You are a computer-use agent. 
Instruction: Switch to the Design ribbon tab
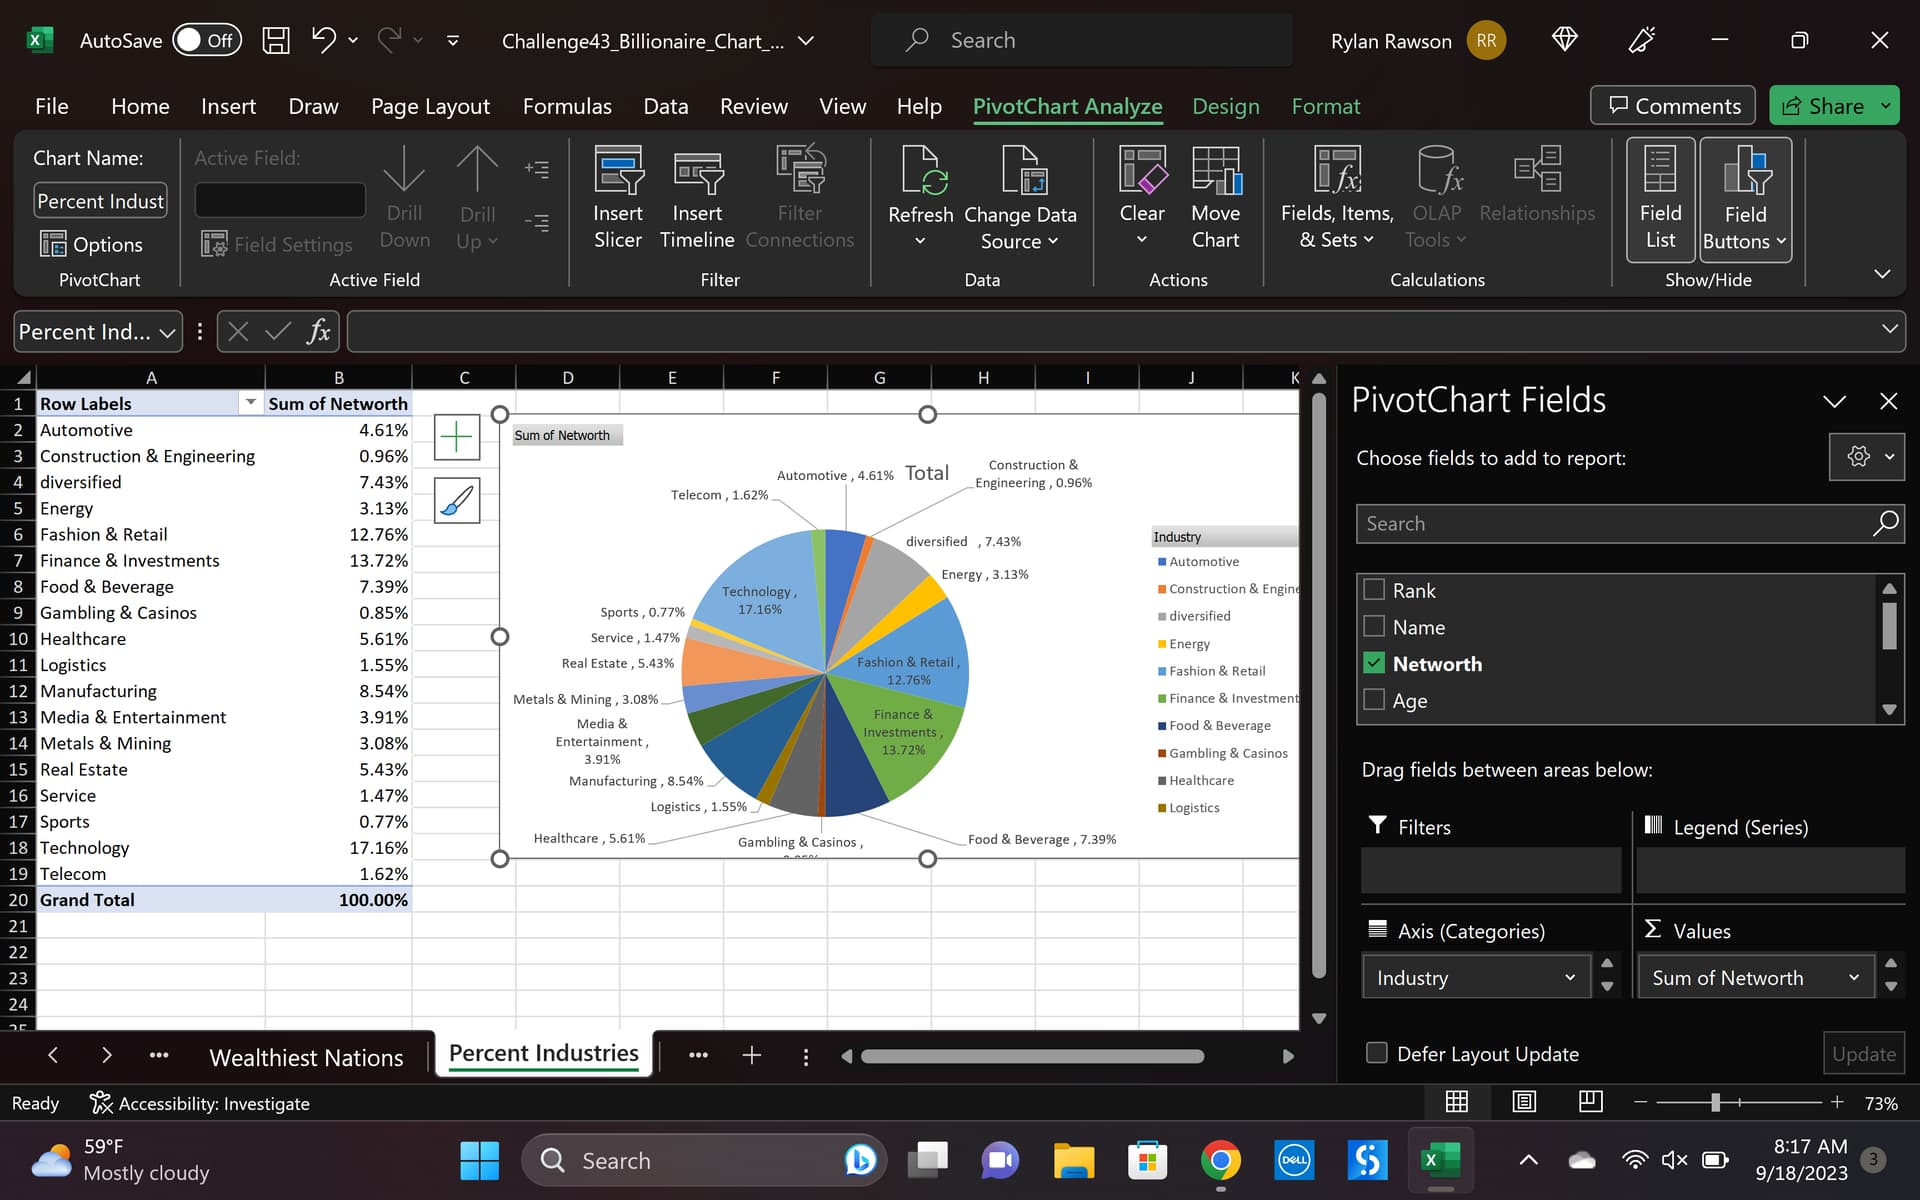(x=1225, y=106)
